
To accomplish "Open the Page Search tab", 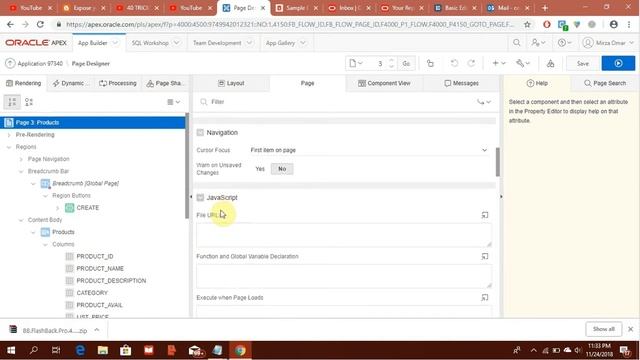I will 605,83.
